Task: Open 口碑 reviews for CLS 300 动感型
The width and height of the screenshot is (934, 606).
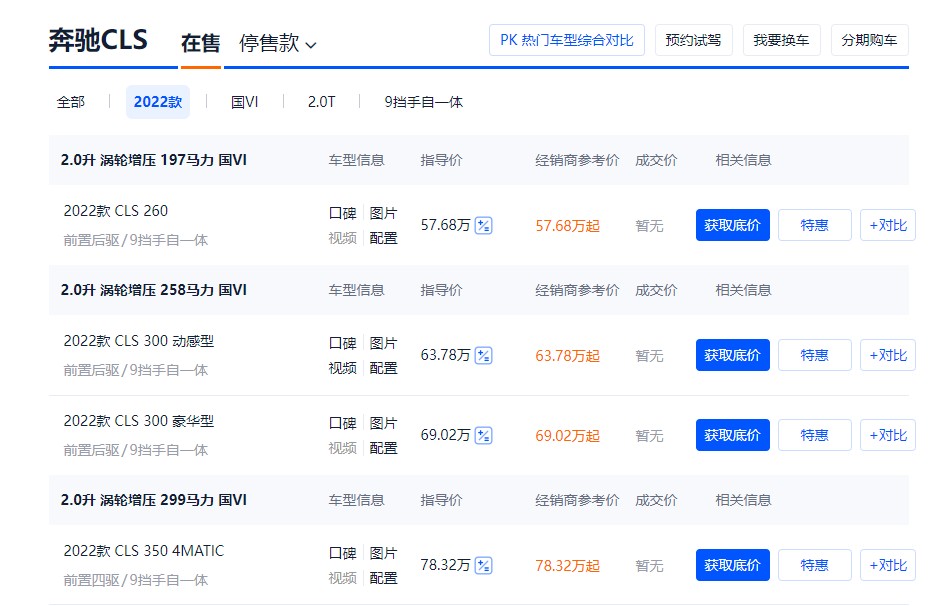Action: pos(343,343)
